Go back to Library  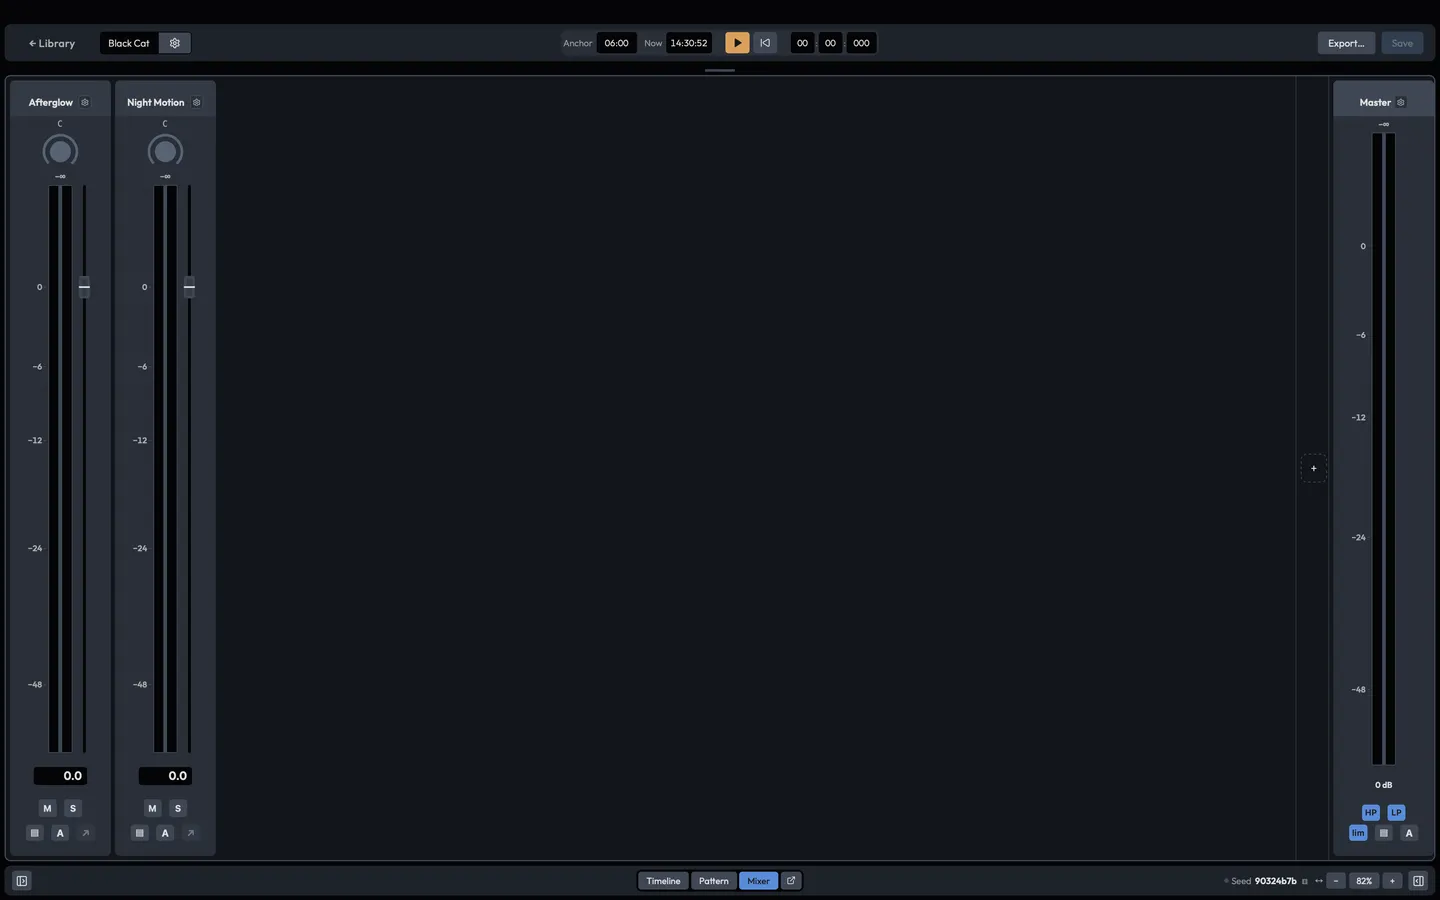coord(52,43)
